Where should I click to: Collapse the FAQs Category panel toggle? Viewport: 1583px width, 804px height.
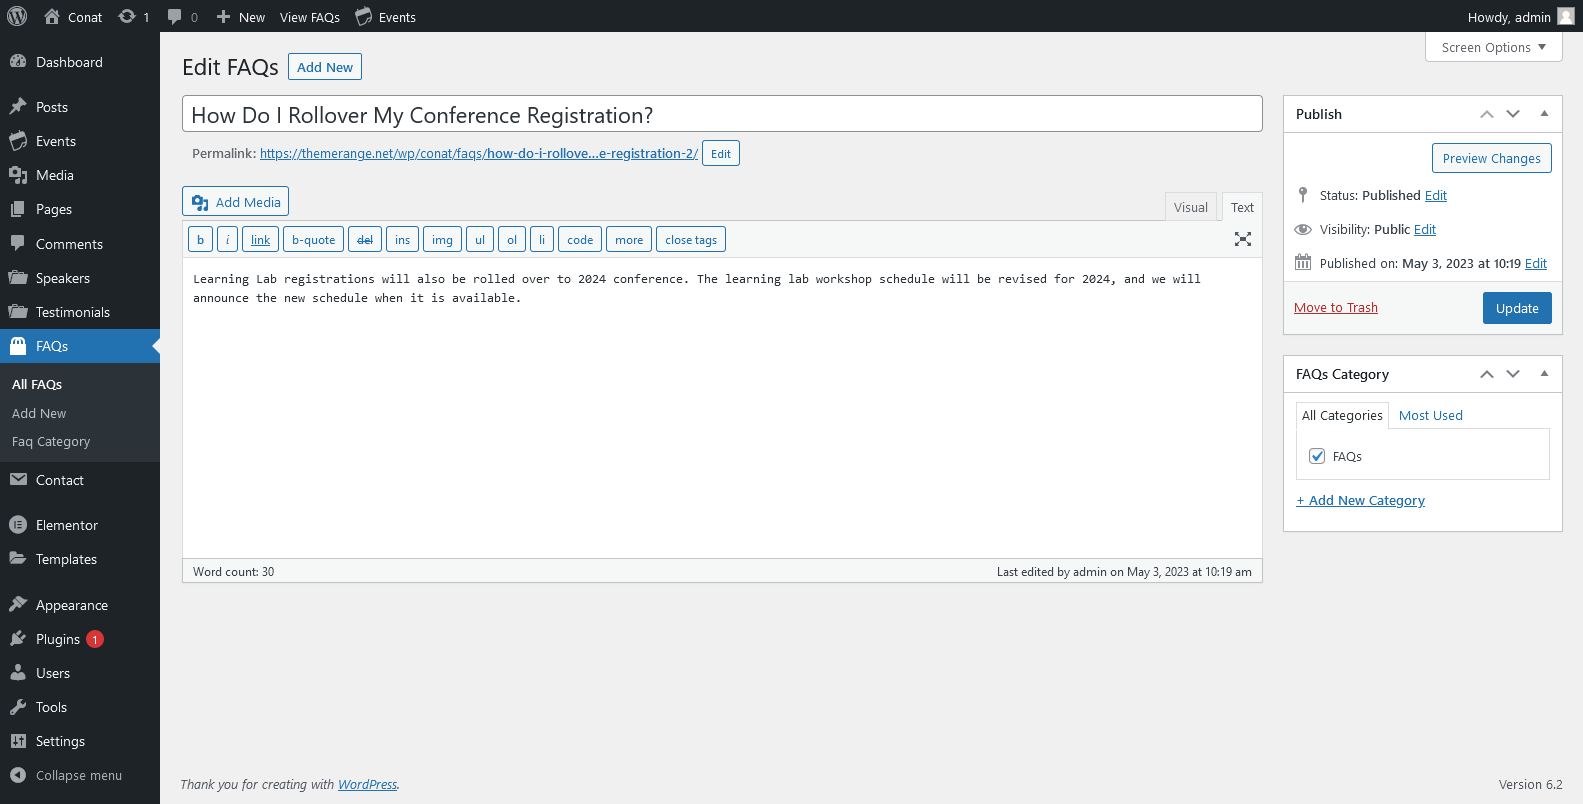pos(1544,374)
